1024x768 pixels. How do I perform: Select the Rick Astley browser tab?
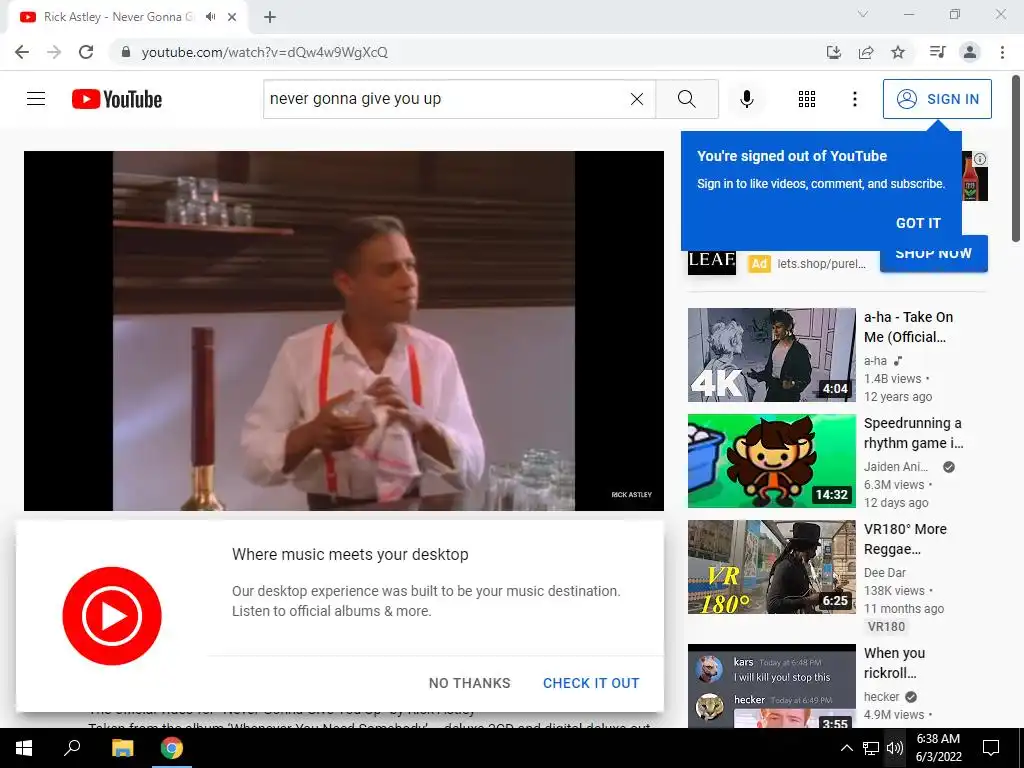point(128,17)
